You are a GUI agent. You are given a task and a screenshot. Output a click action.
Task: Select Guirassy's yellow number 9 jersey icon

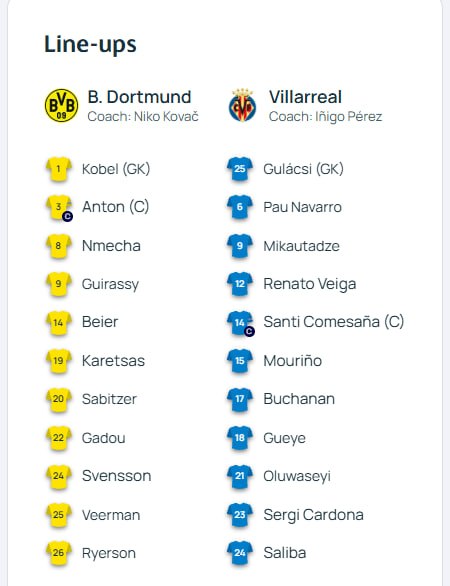[x=59, y=284]
